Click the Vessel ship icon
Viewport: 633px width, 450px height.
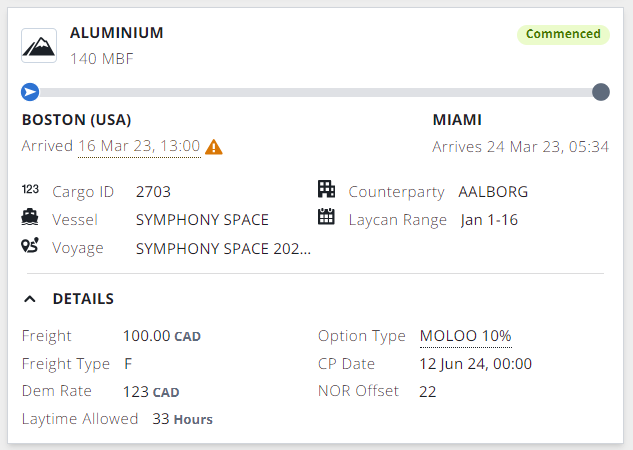click(30, 218)
